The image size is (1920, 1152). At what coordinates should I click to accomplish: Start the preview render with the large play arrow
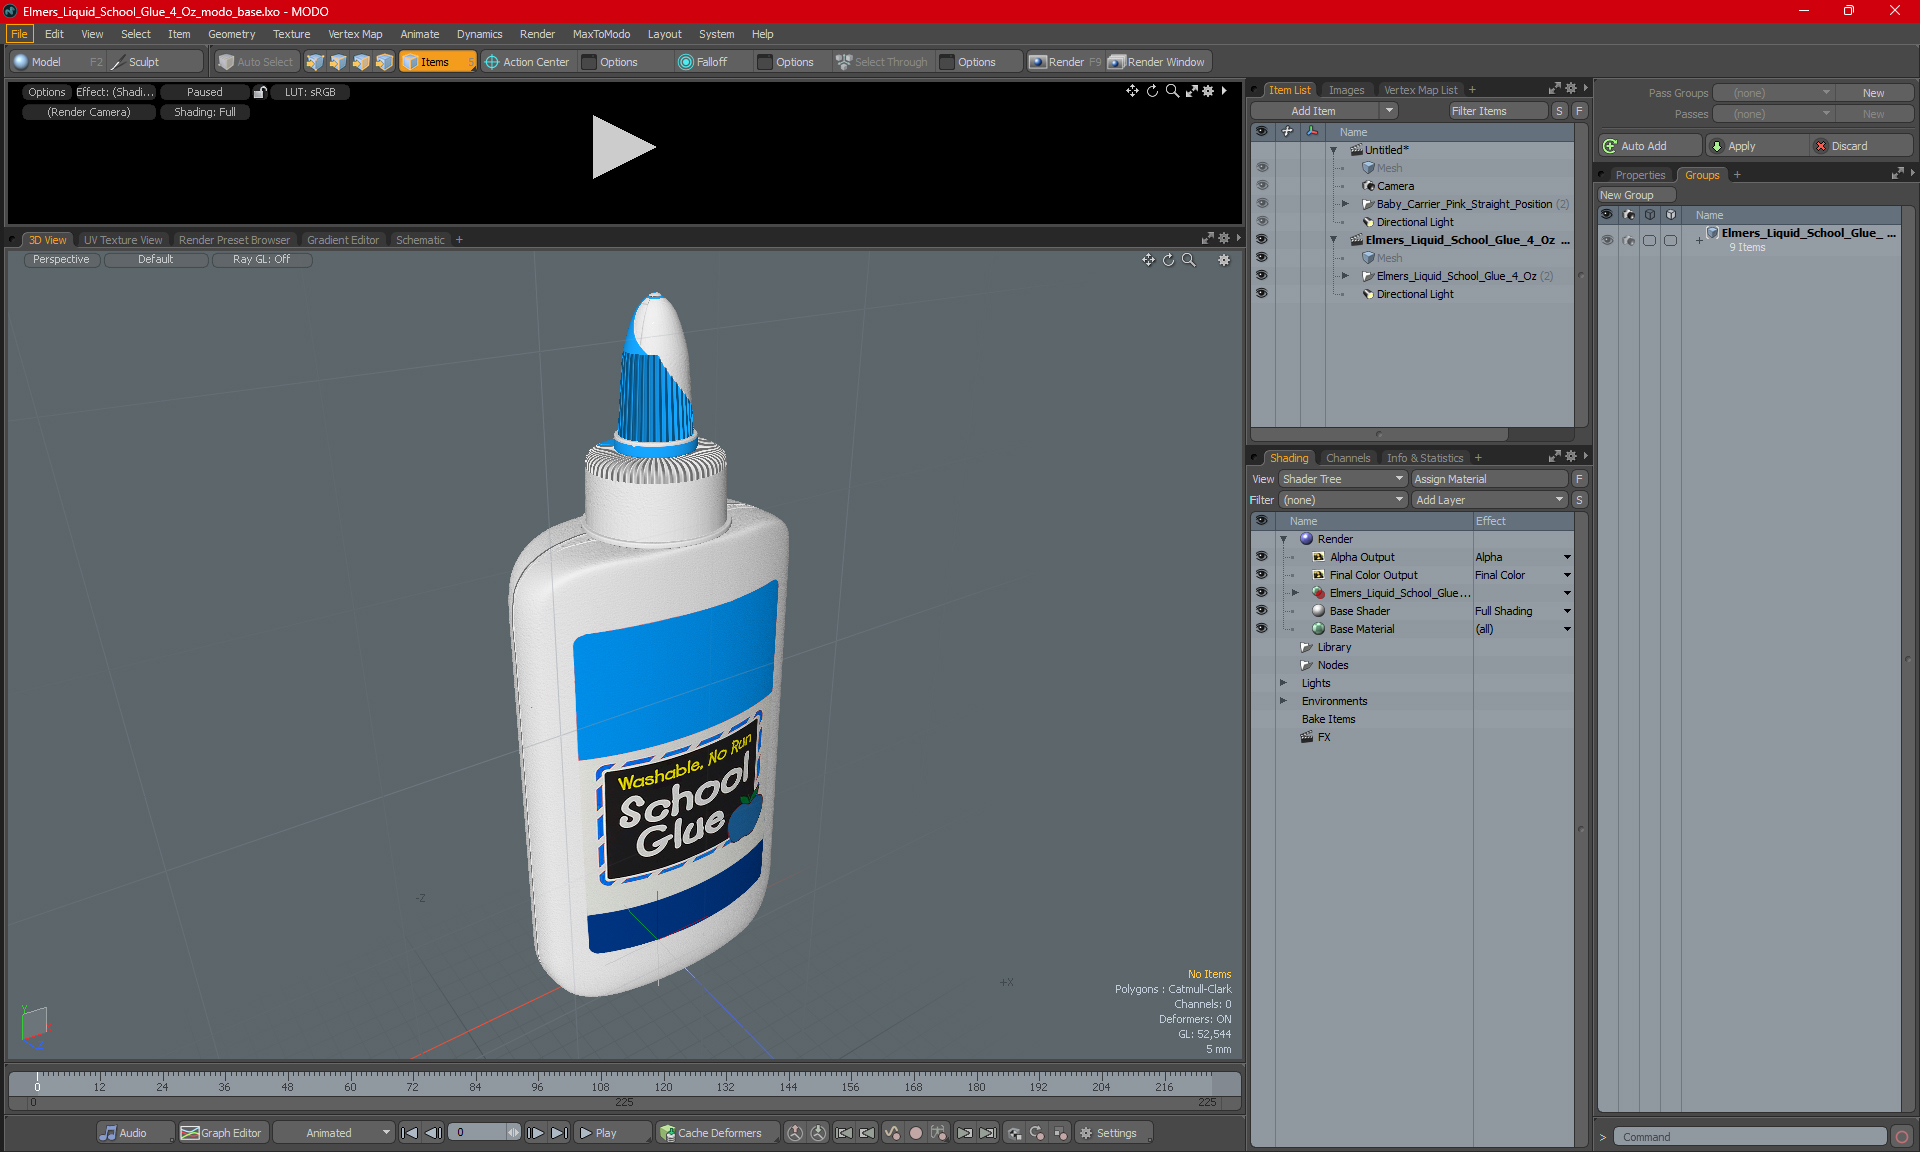pos(624,147)
